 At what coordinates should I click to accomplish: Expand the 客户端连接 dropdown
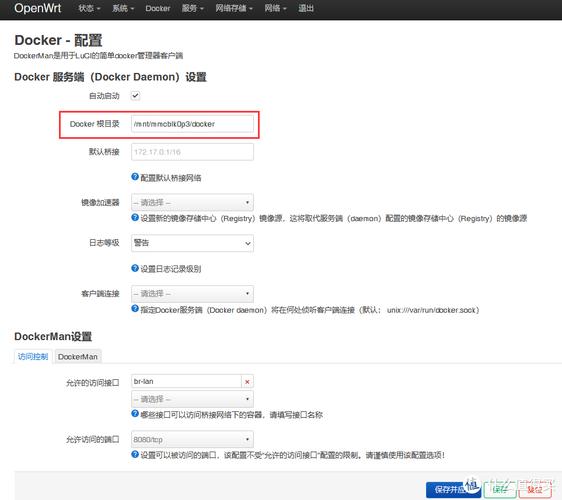[192, 294]
